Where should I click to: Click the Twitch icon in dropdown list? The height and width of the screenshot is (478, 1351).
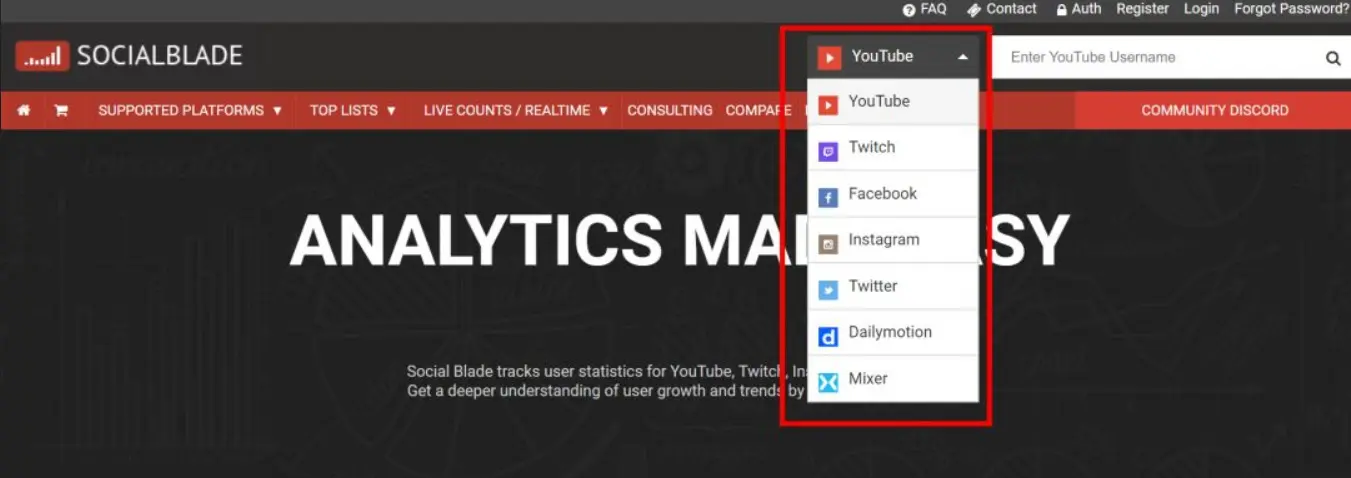coord(828,151)
